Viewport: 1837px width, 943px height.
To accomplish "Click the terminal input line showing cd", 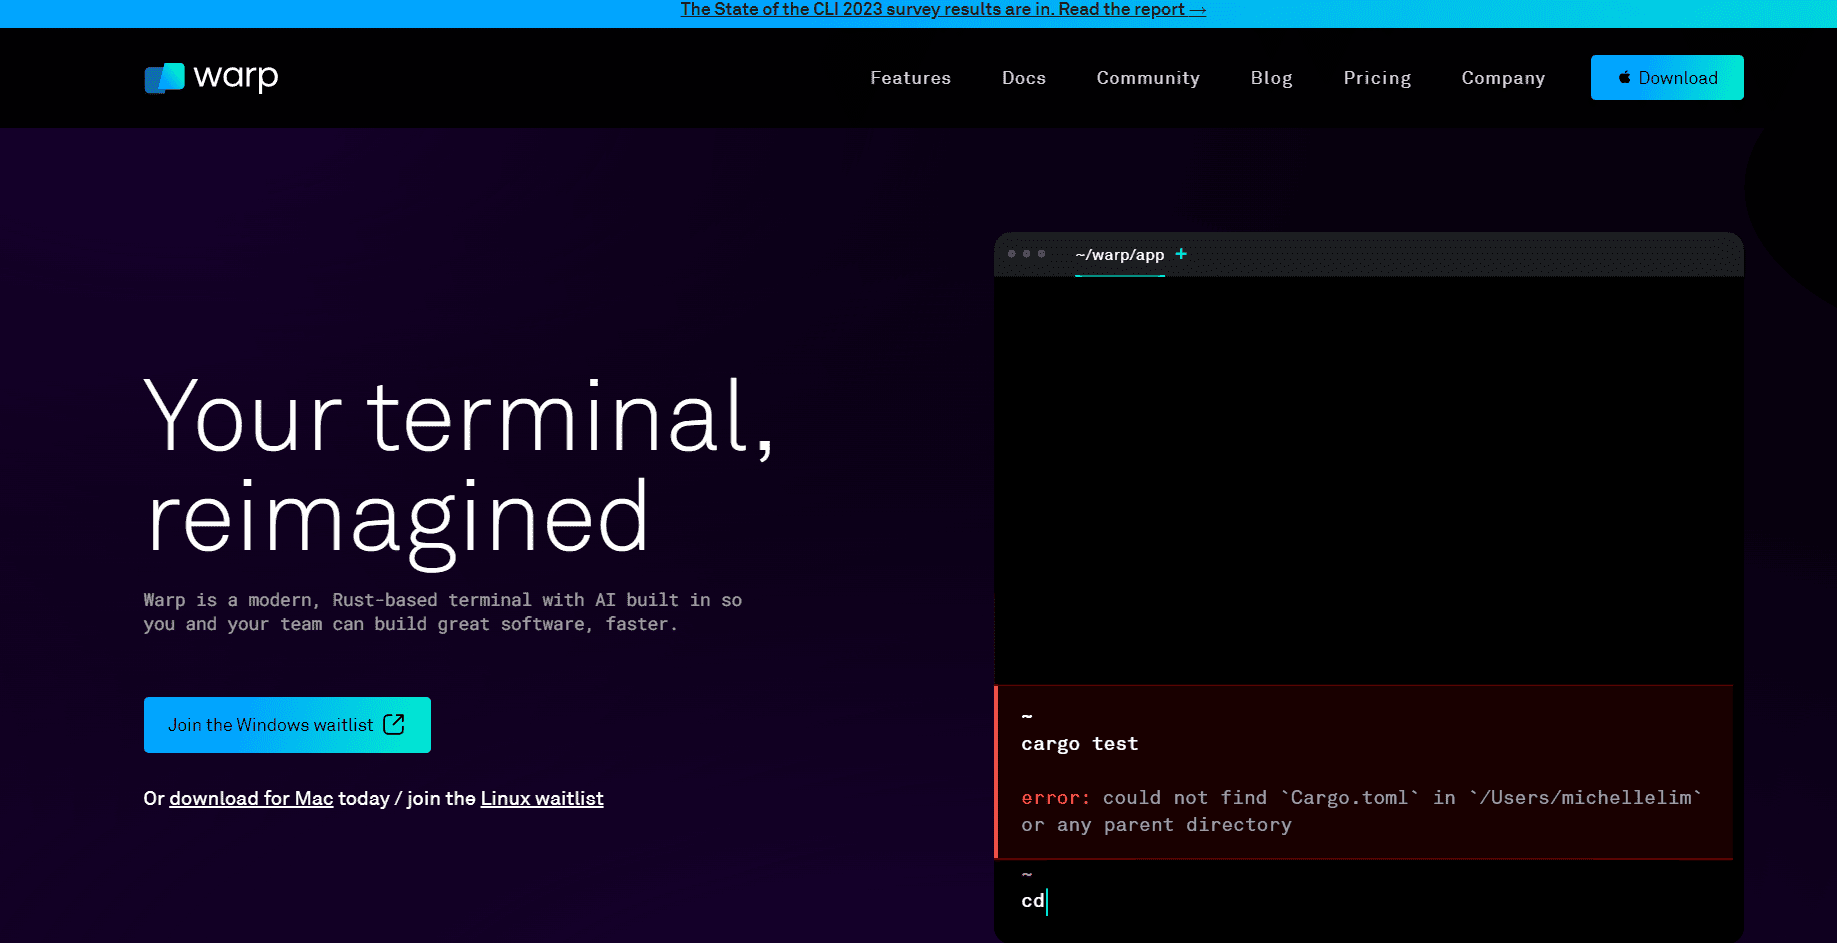I will [1034, 900].
